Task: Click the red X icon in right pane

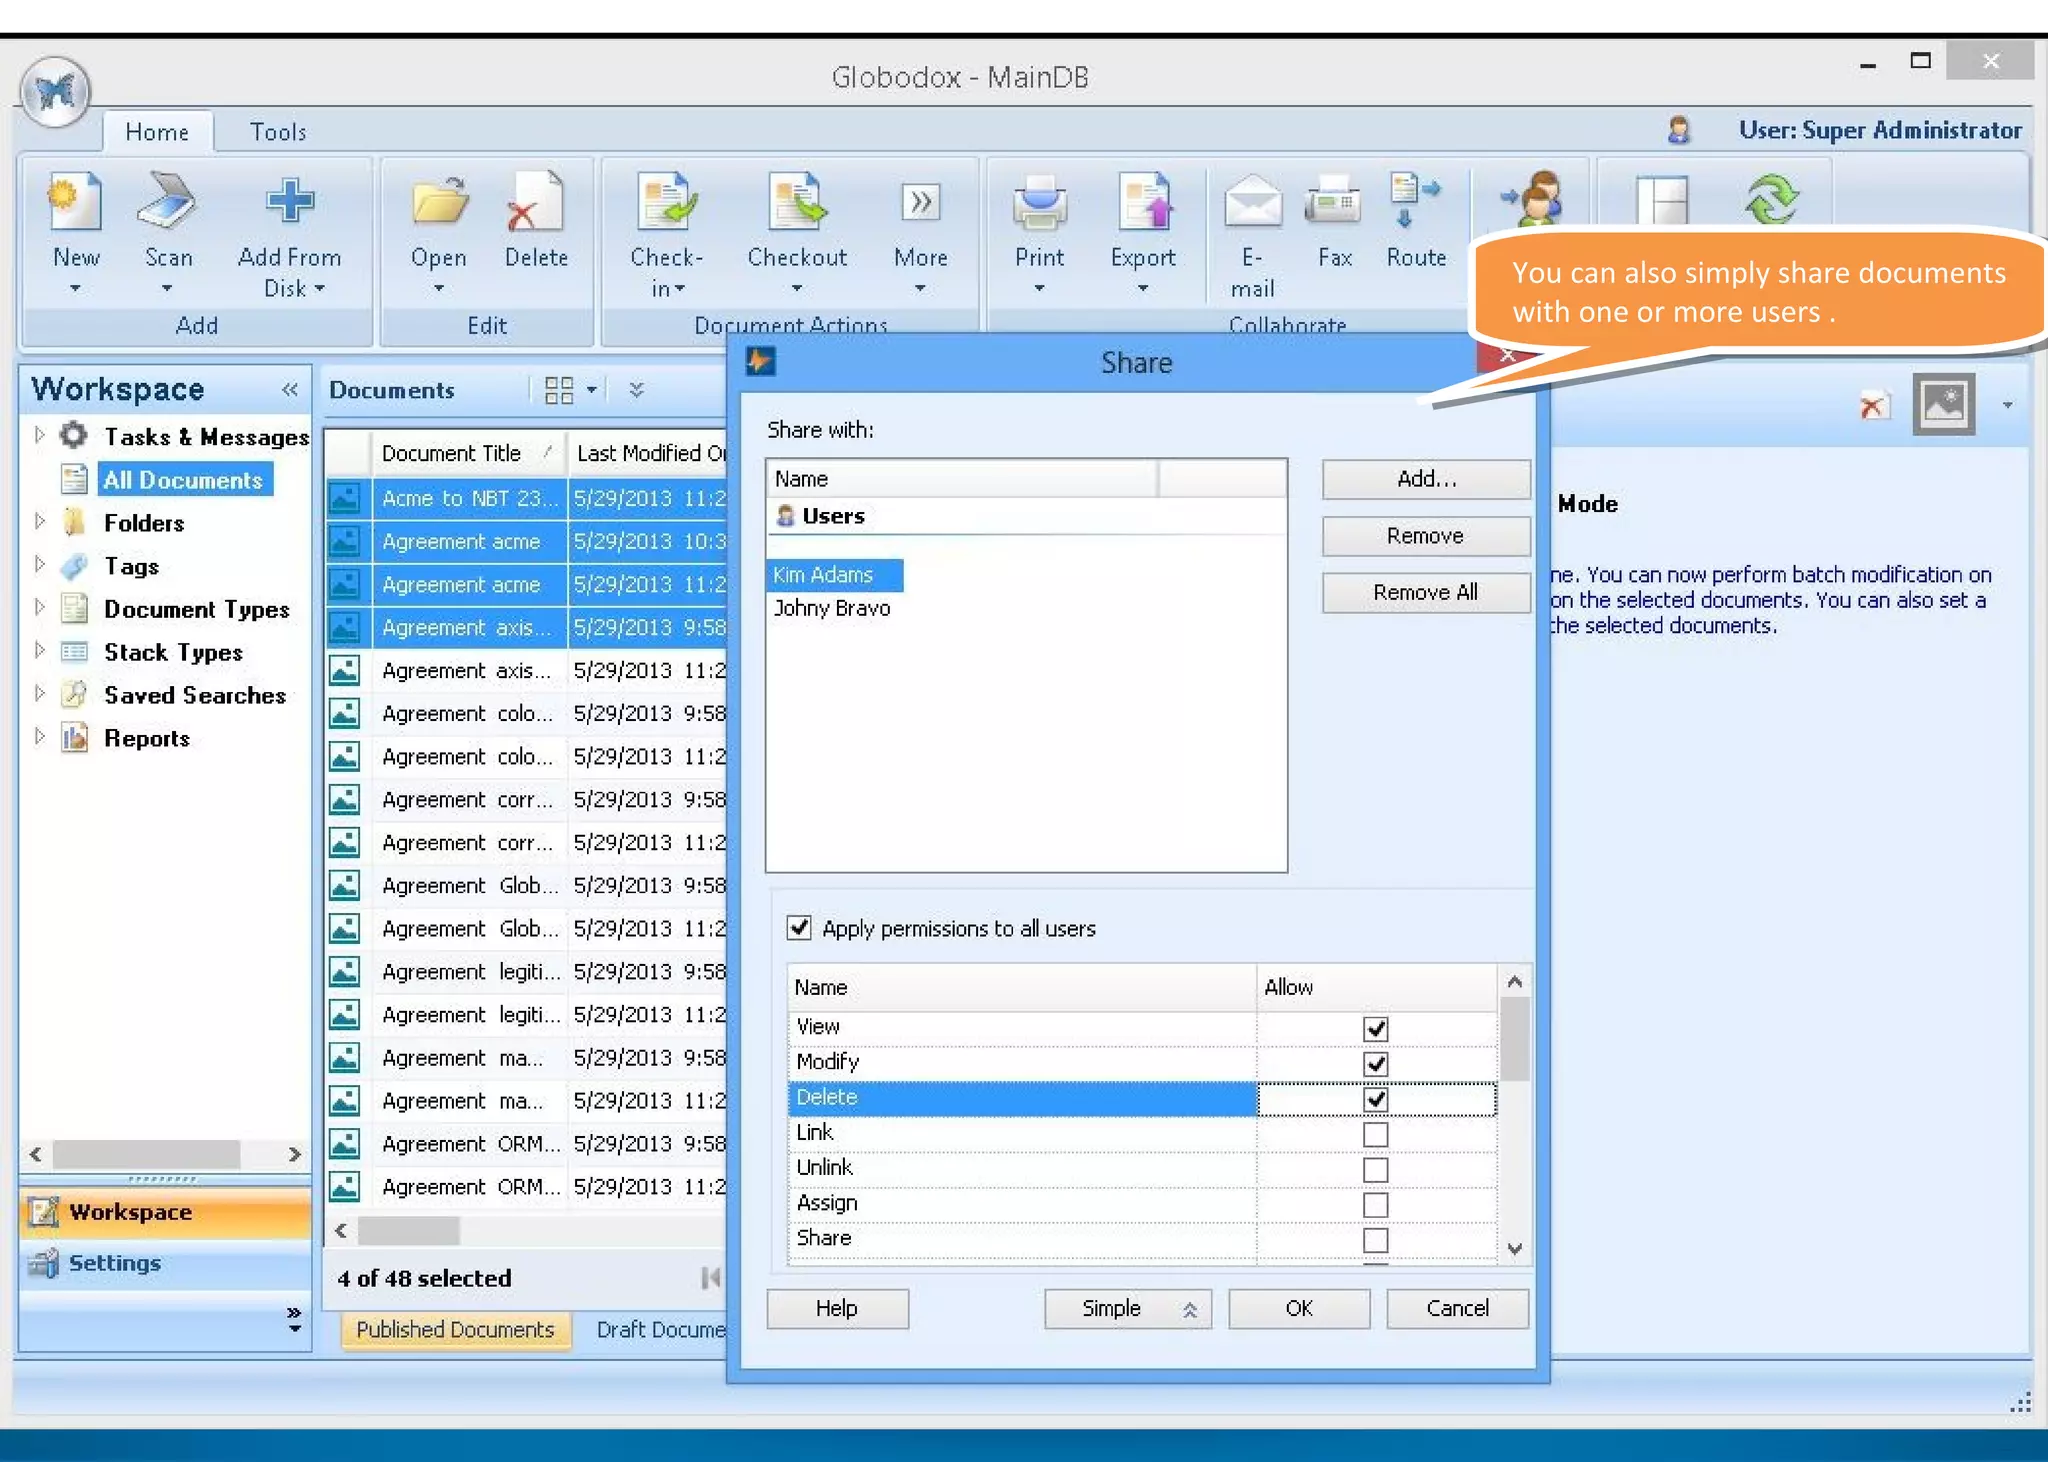Action: (1872, 406)
